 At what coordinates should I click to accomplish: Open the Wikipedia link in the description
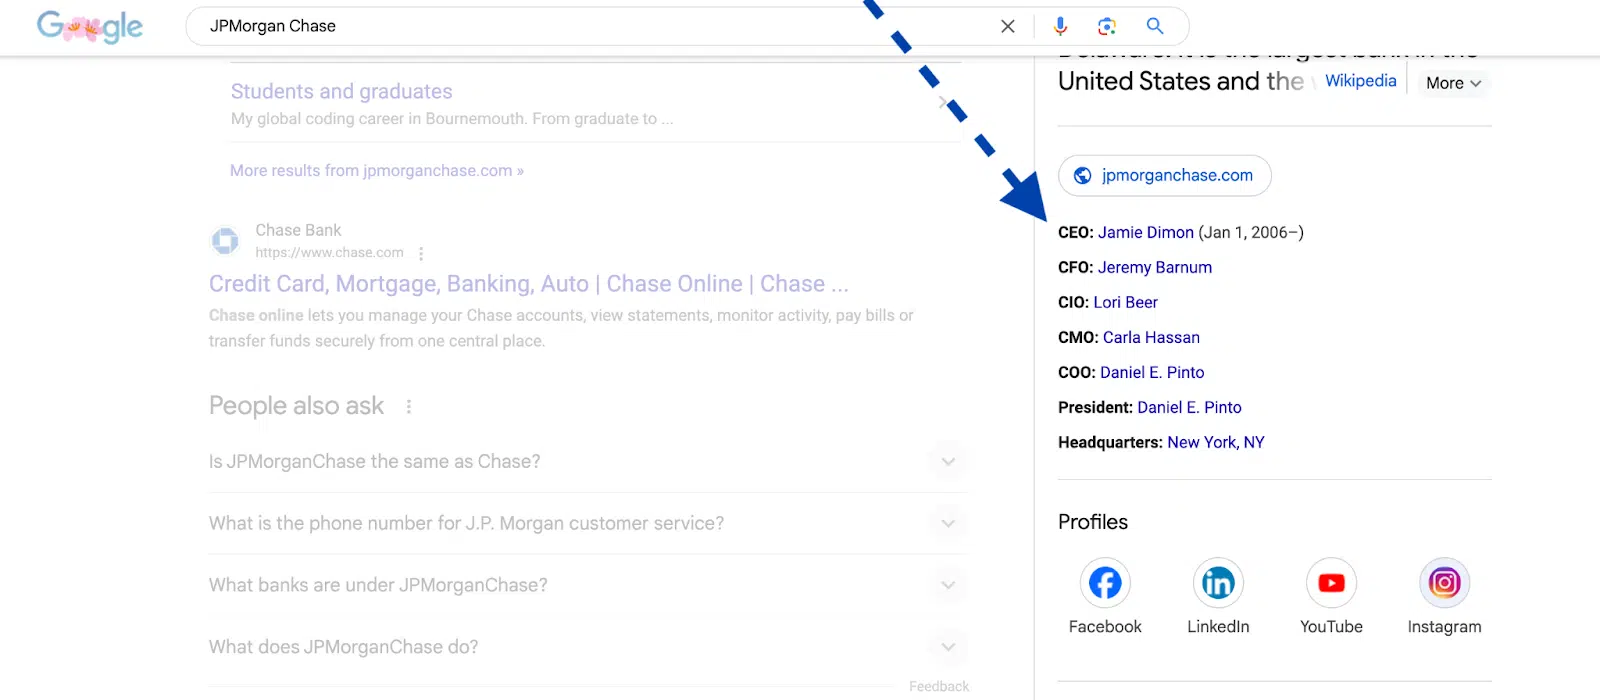tap(1360, 81)
